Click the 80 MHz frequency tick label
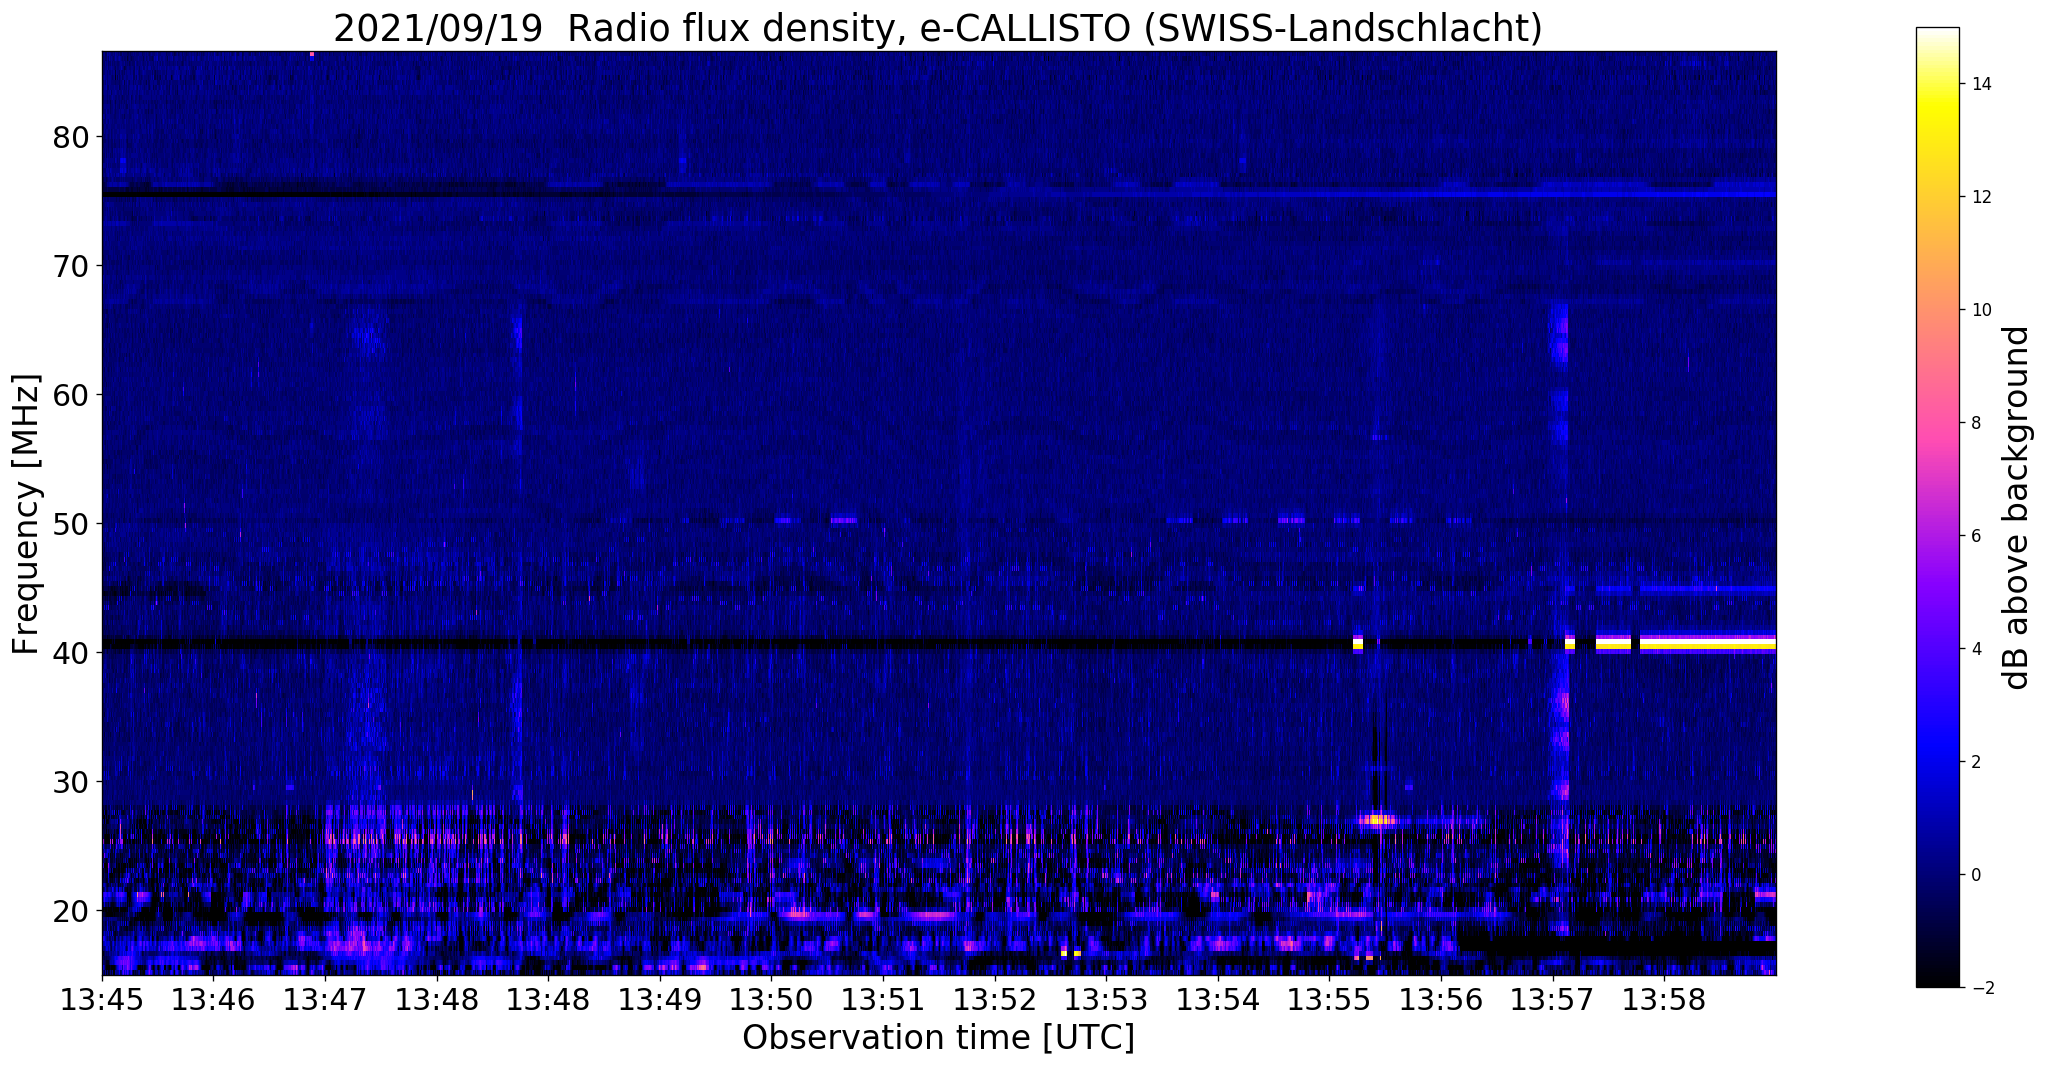This screenshot has height=1067, width=2047. 70,137
